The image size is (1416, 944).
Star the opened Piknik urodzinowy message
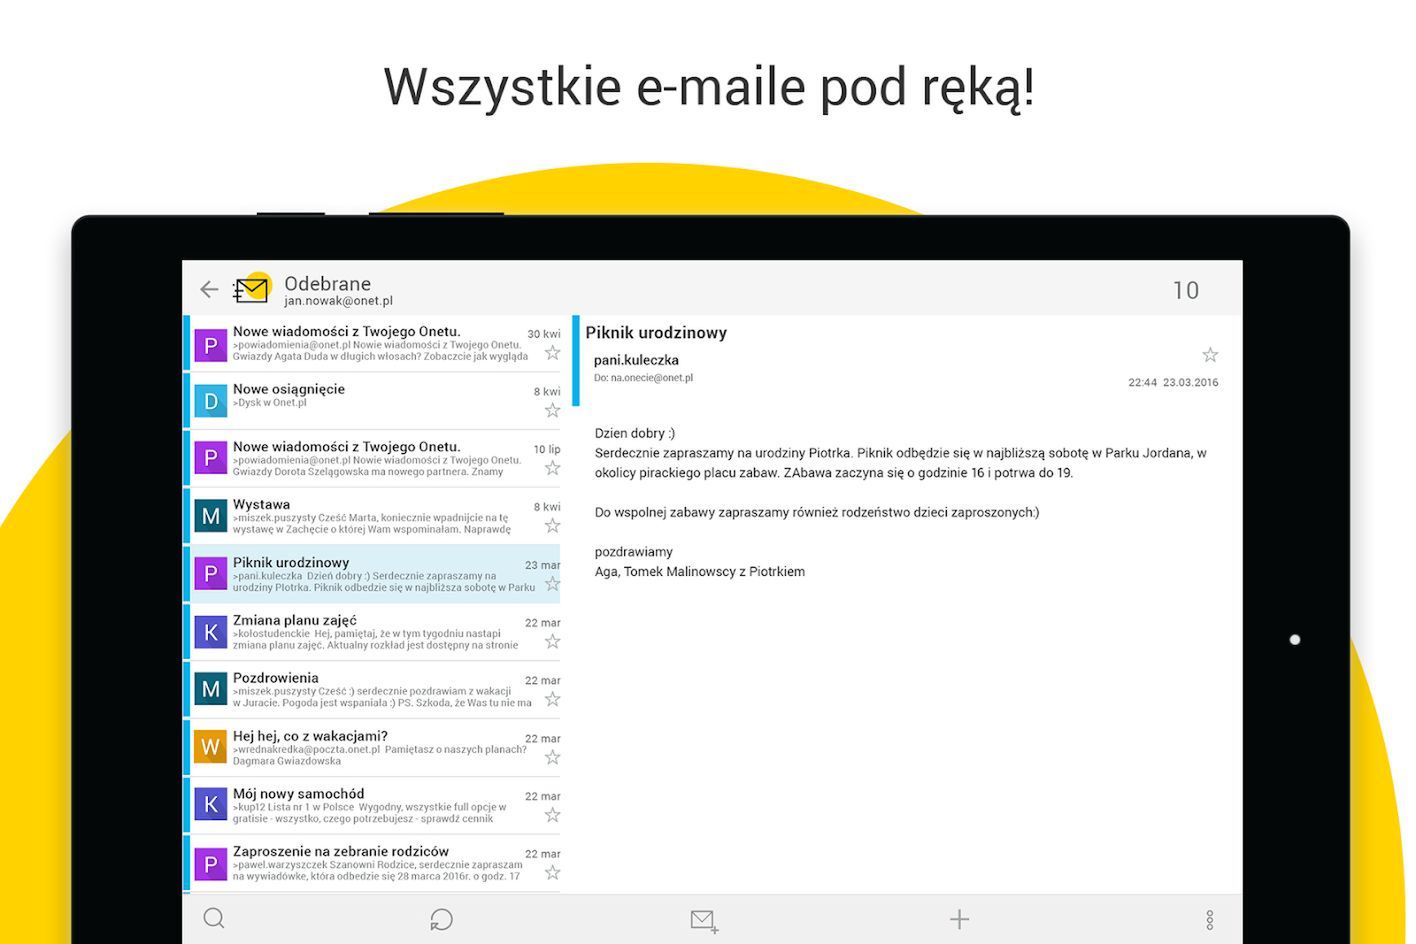(1210, 355)
